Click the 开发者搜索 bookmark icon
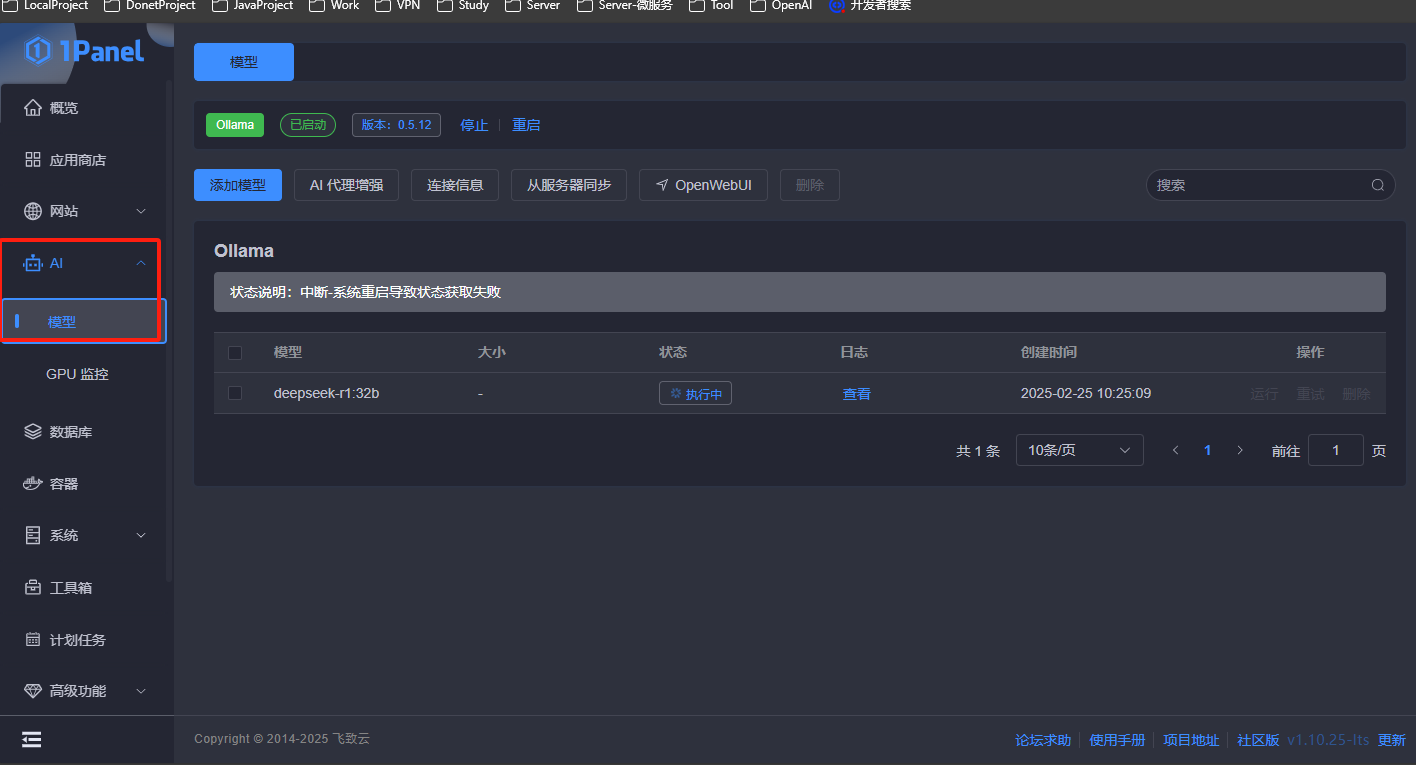Viewport: 1416px width, 765px height. click(837, 5)
